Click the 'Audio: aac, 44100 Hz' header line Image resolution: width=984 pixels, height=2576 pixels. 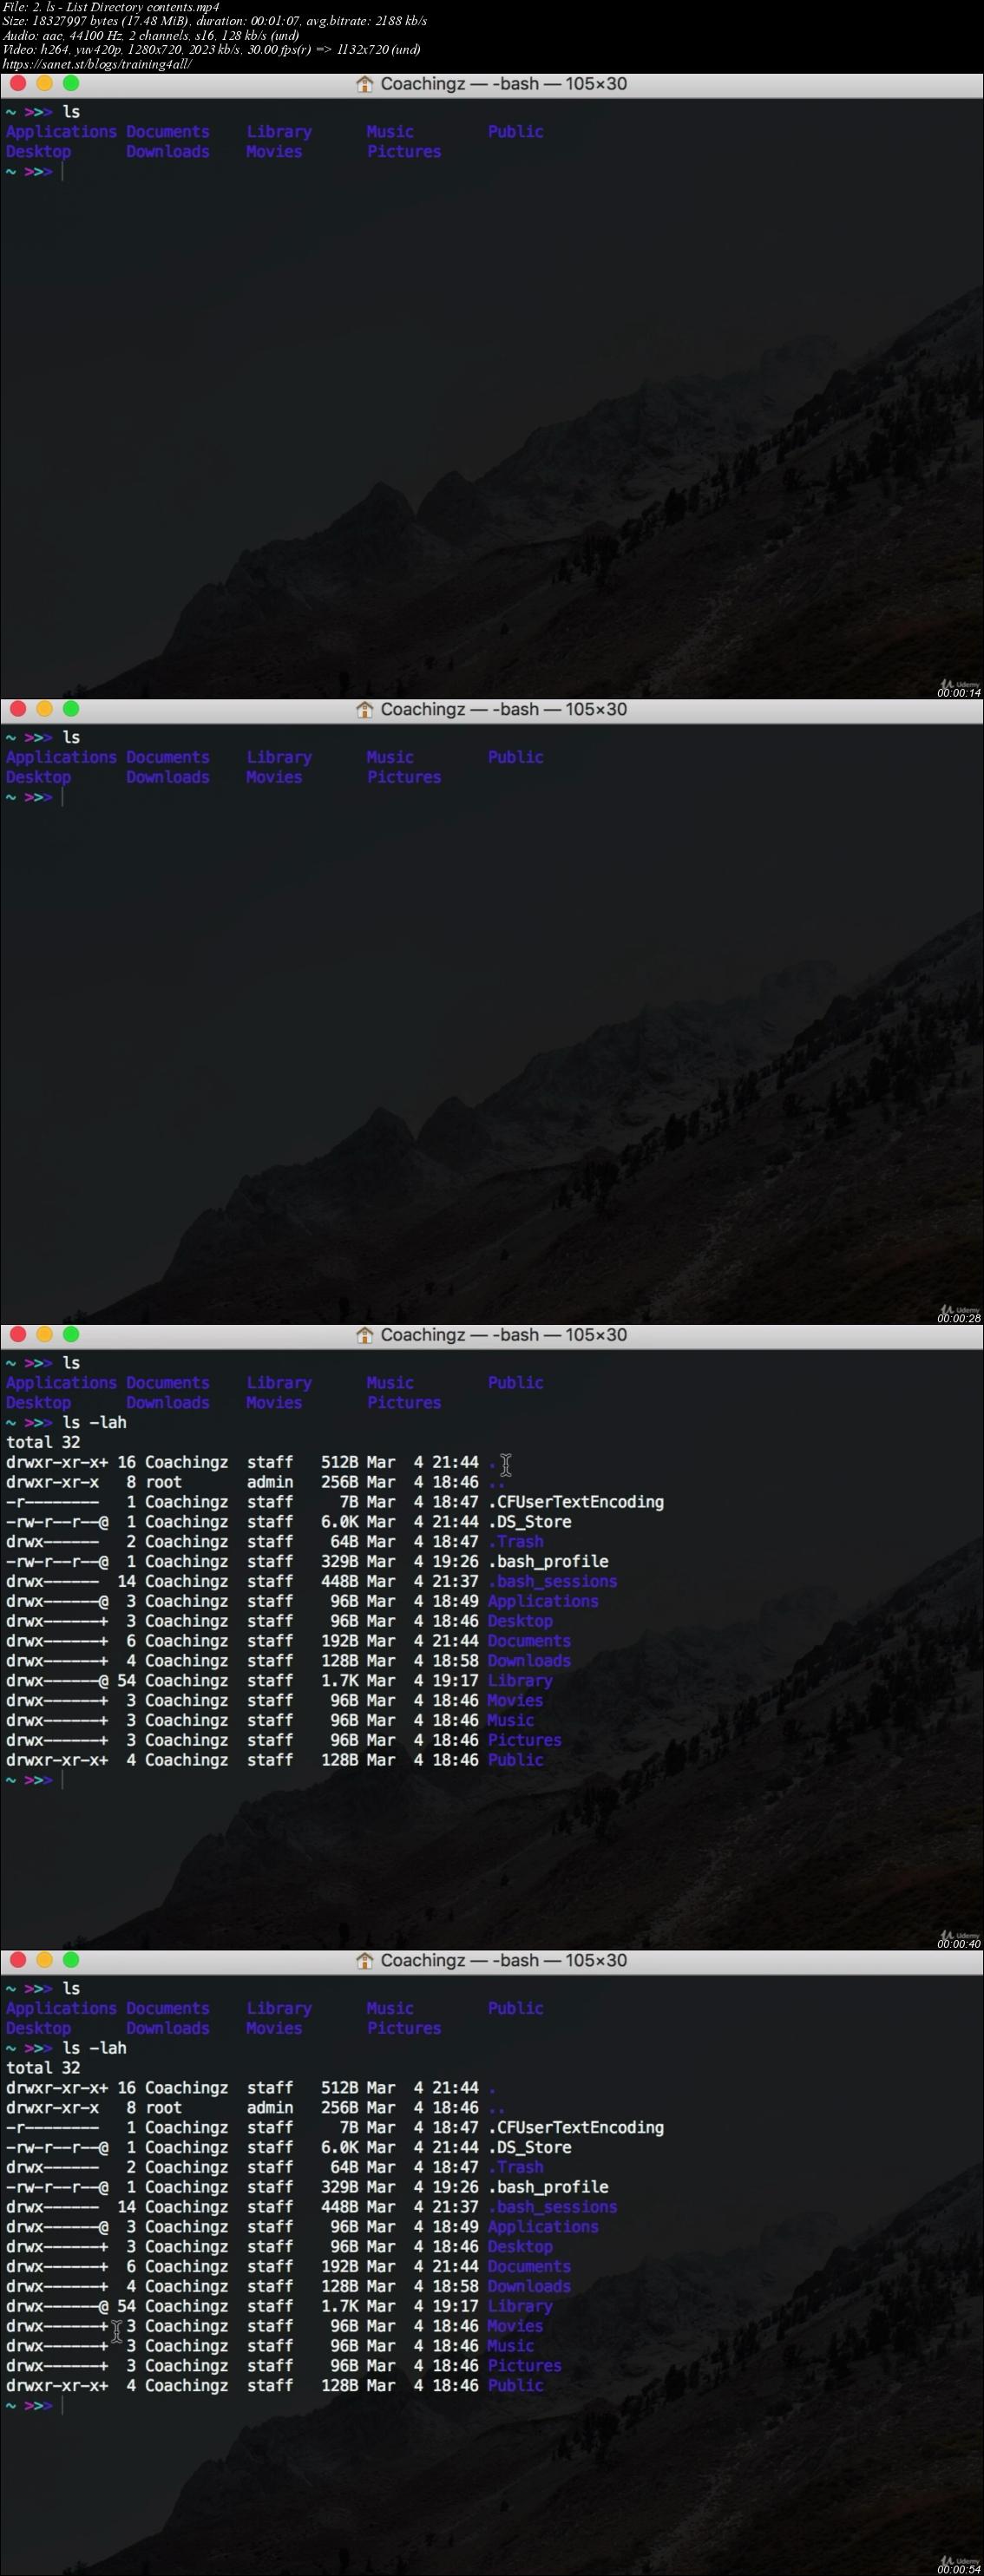pos(150,35)
